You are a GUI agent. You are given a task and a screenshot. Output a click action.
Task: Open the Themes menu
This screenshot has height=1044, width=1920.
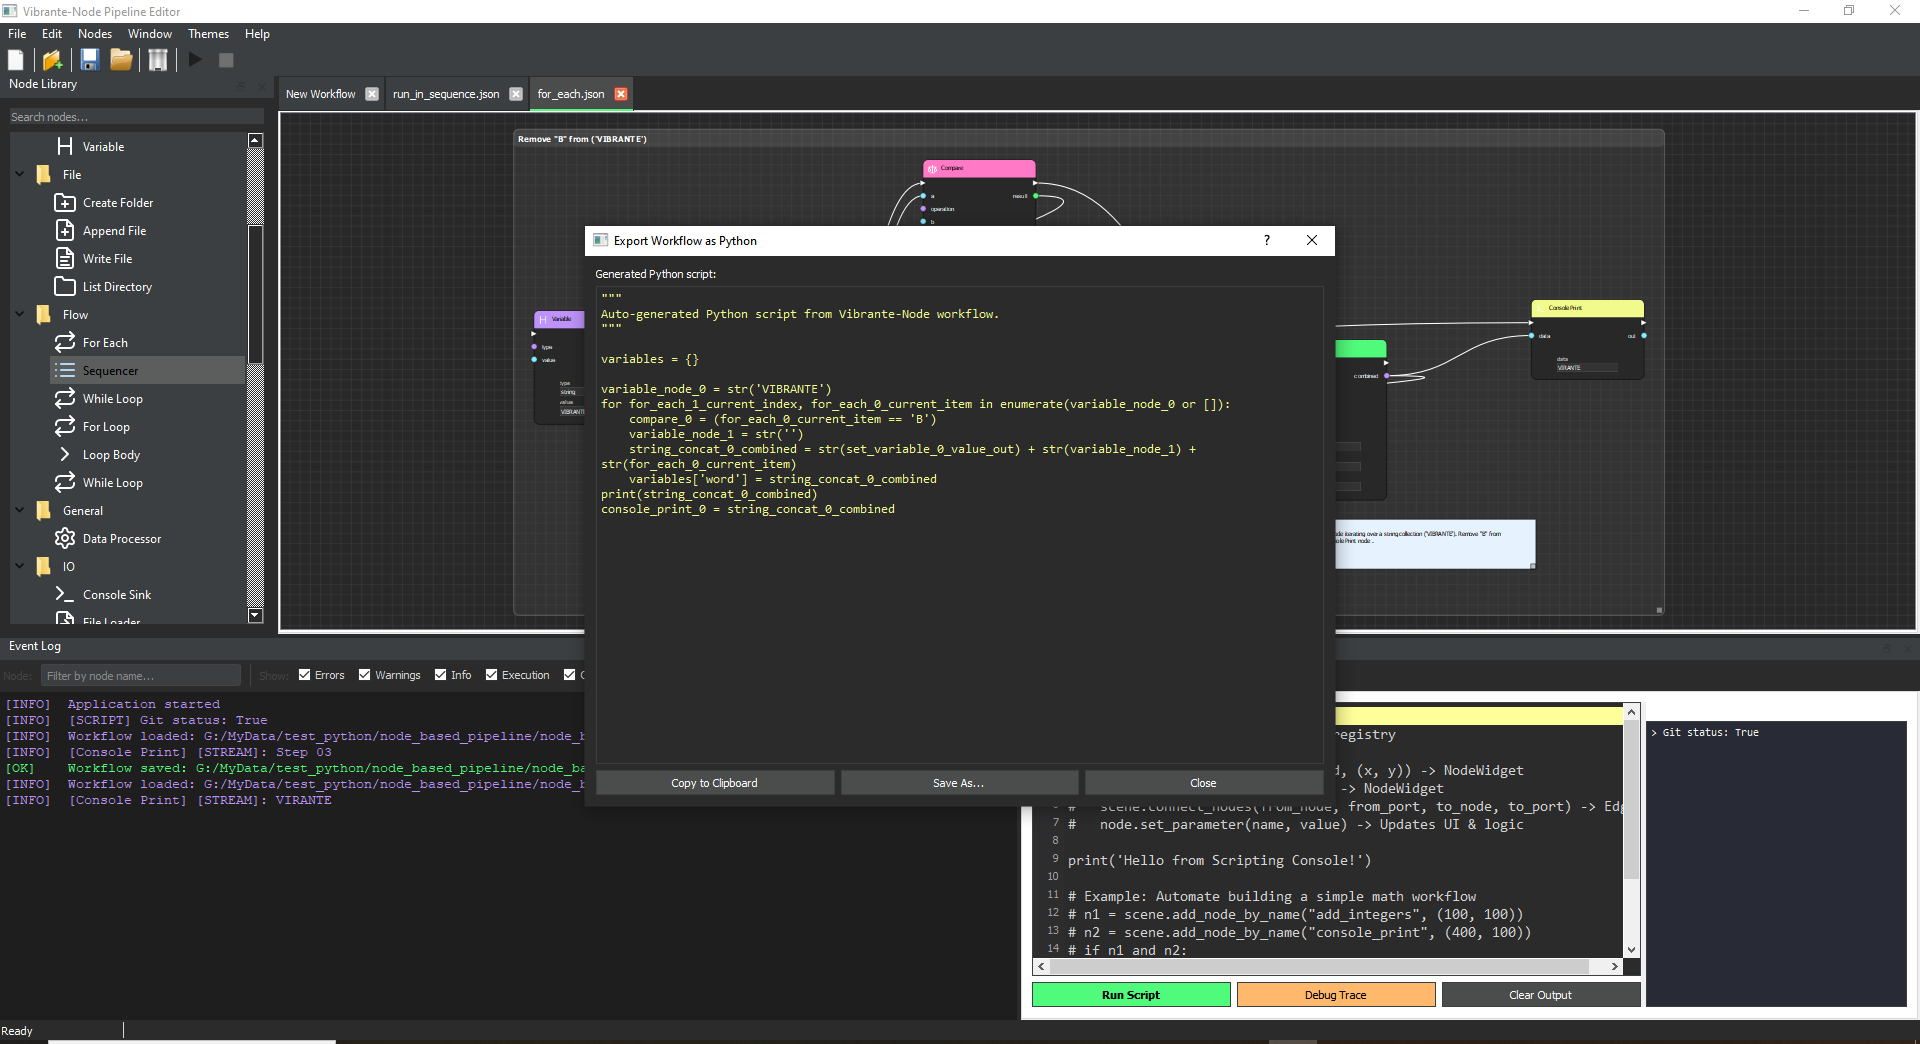[x=208, y=34]
